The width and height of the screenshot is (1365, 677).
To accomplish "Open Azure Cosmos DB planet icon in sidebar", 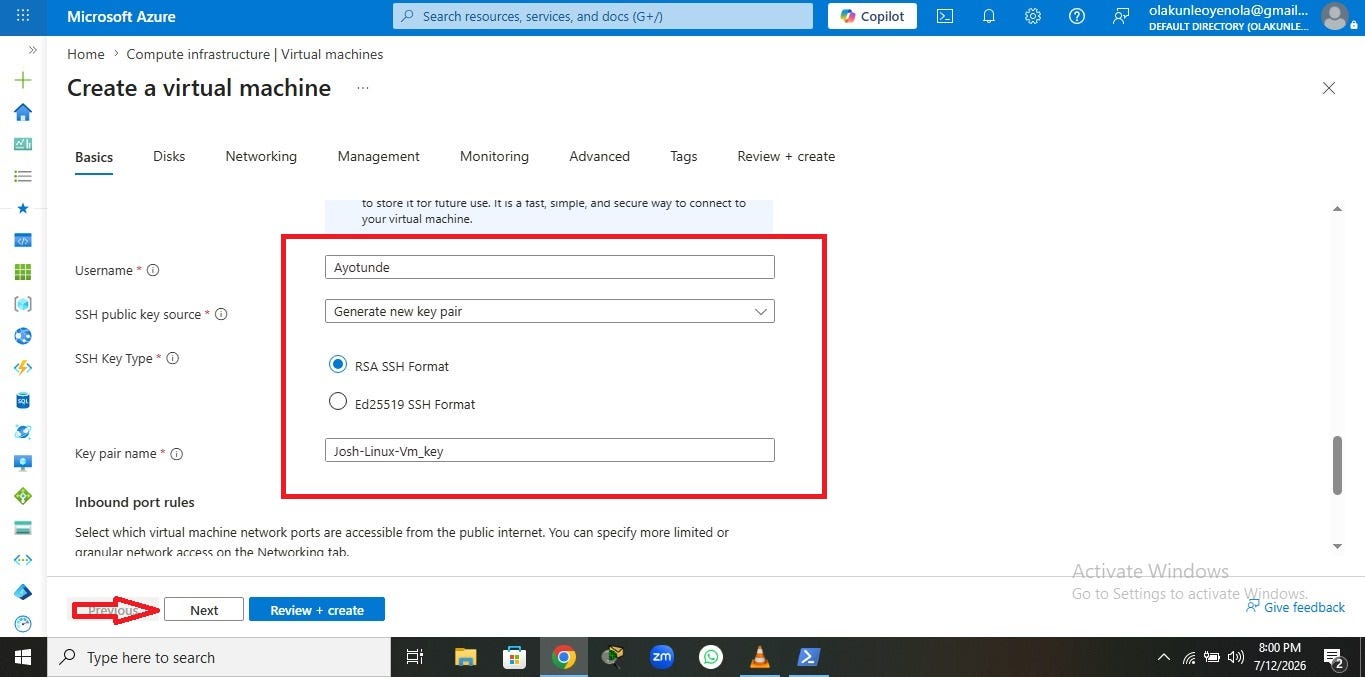I will click(x=23, y=432).
